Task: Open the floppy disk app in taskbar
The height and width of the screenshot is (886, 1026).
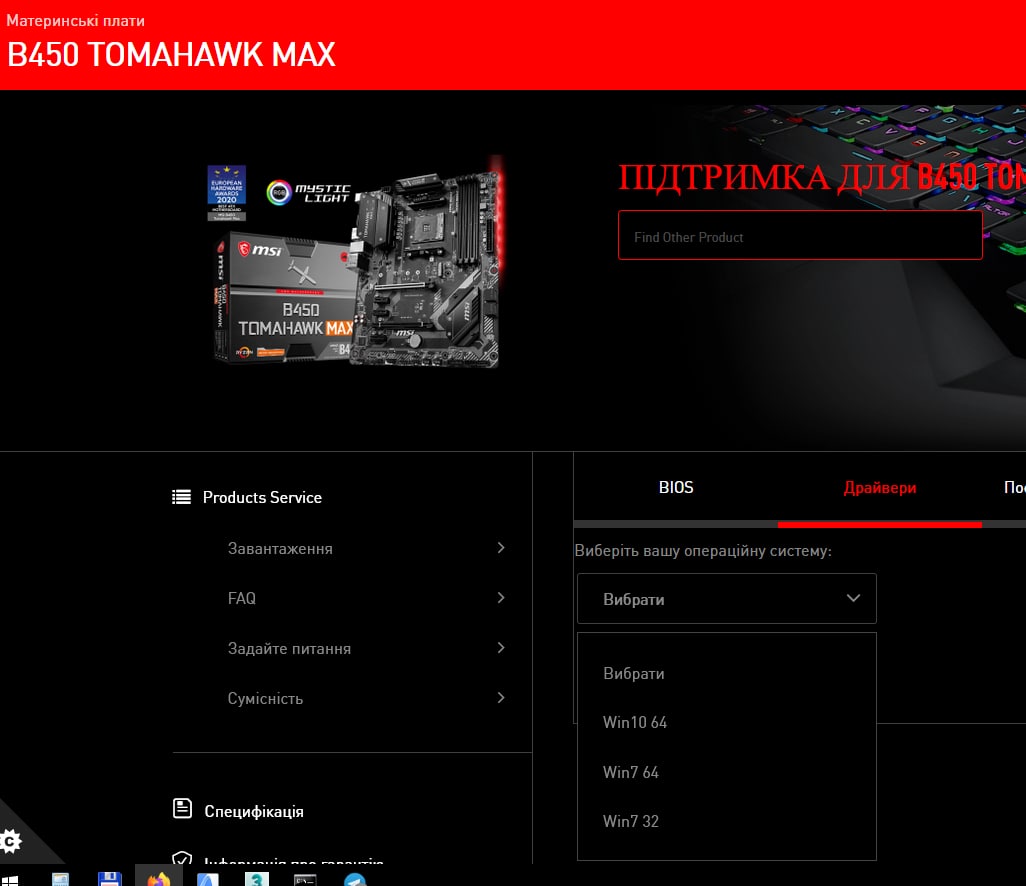Action: pos(109,879)
